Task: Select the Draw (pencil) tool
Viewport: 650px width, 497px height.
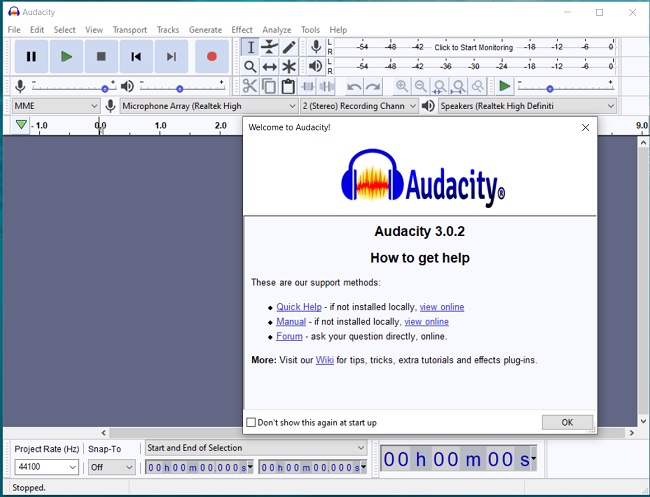Action: [x=289, y=47]
